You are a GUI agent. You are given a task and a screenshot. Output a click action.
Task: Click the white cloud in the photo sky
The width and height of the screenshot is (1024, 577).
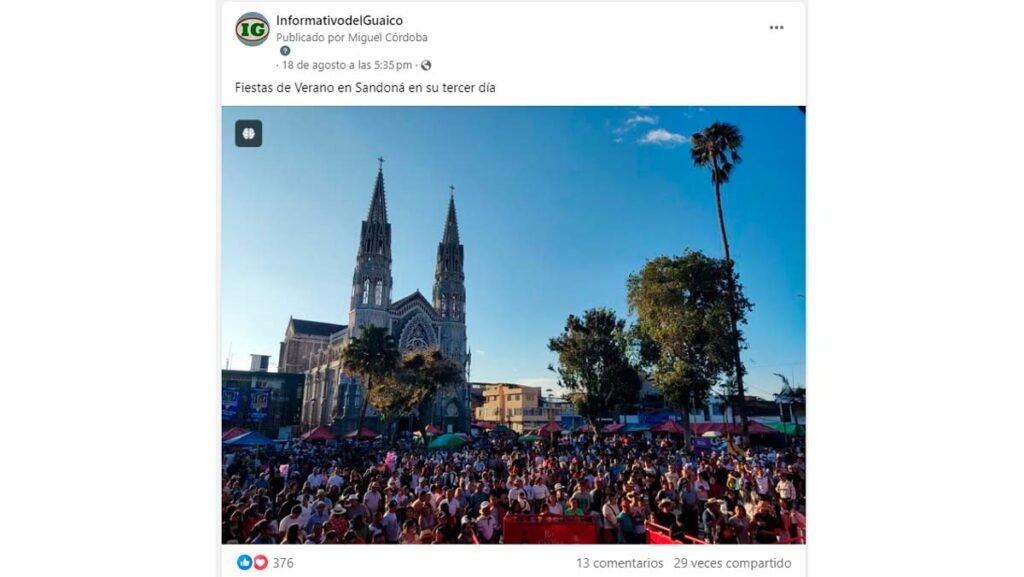point(661,137)
